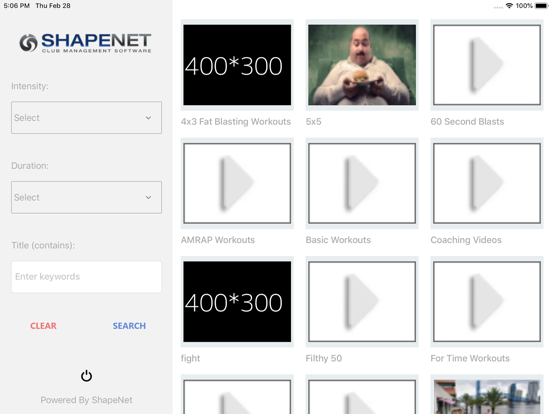This screenshot has height=414, width=552.
Task: Open the fight category thumbnail
Action: 237,301
